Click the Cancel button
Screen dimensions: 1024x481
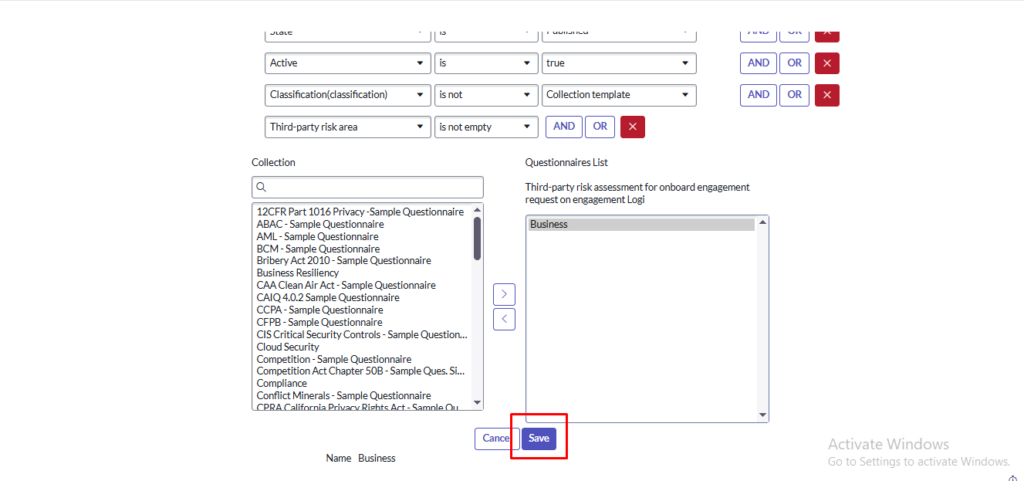495,438
